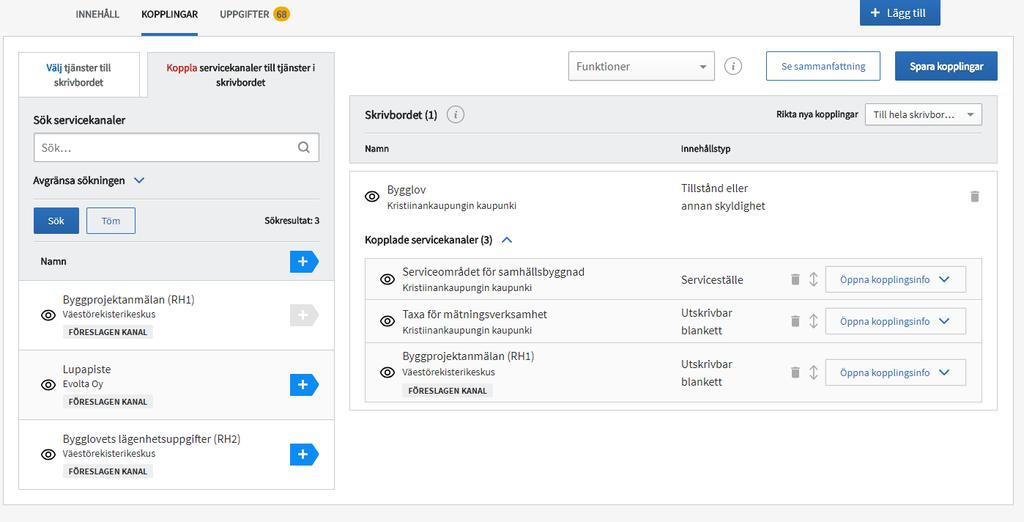Click reorder arrows for connected Byggprojektanmälan (RH1)
The height and width of the screenshot is (522, 1024).
[x=813, y=372]
